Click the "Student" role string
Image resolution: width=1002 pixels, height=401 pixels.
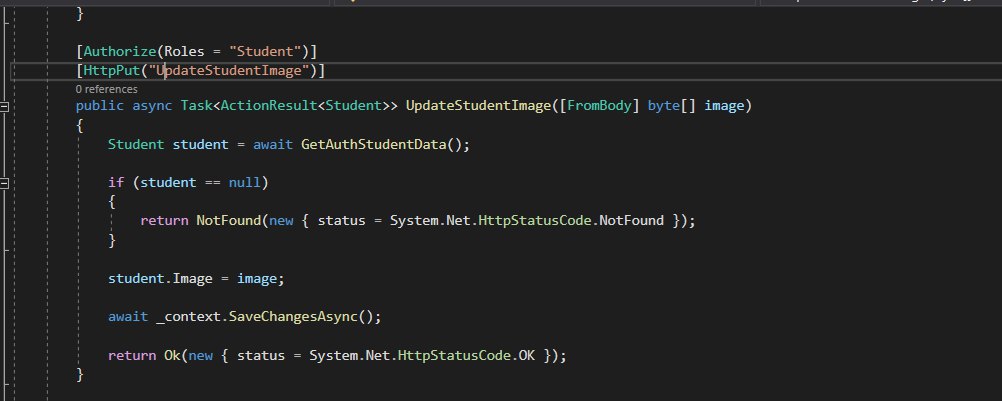click(x=265, y=51)
